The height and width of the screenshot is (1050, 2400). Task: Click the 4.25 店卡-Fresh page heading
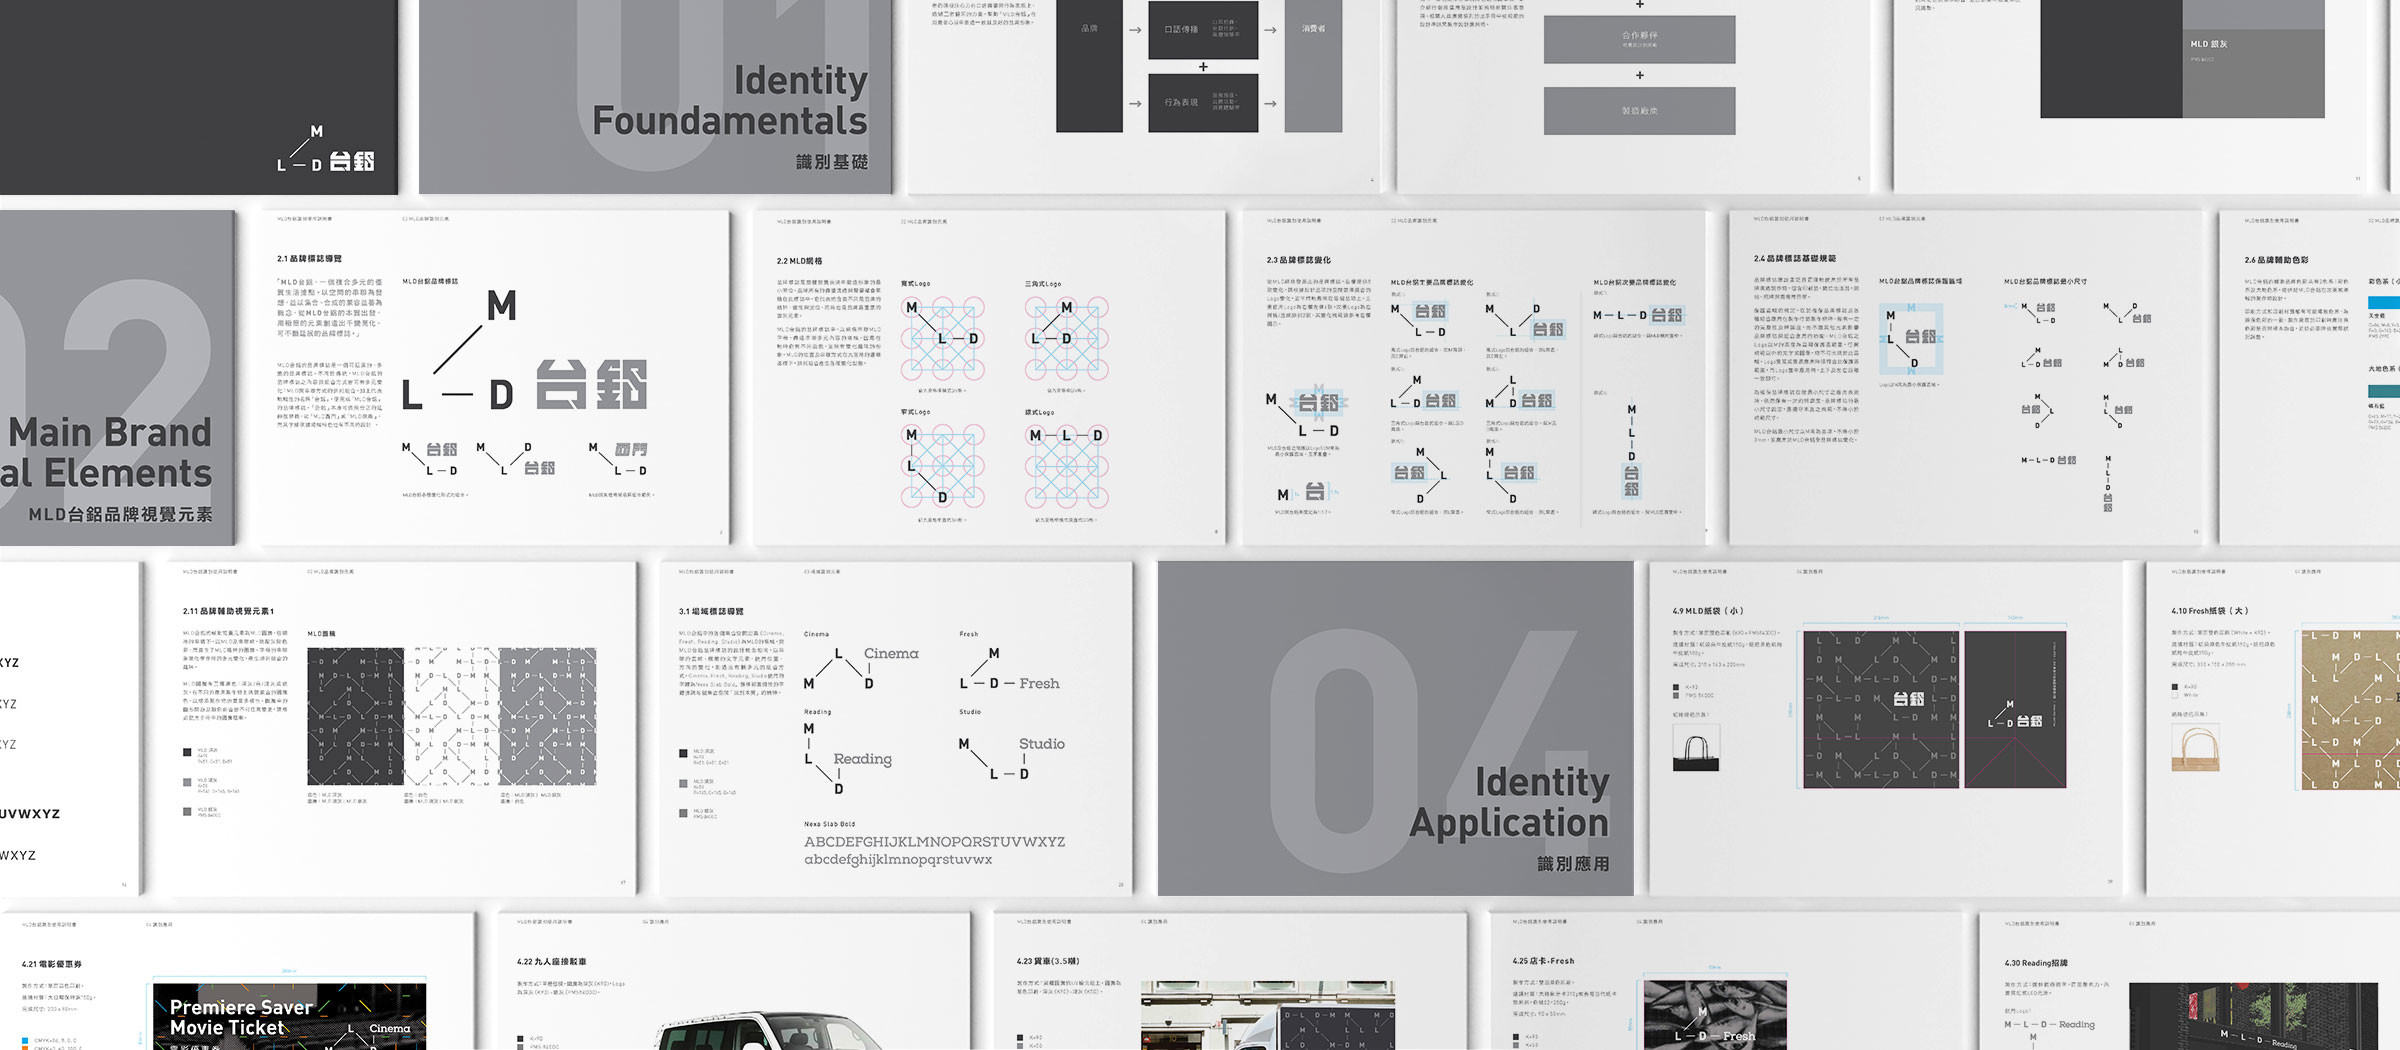pyautogui.click(x=1543, y=961)
